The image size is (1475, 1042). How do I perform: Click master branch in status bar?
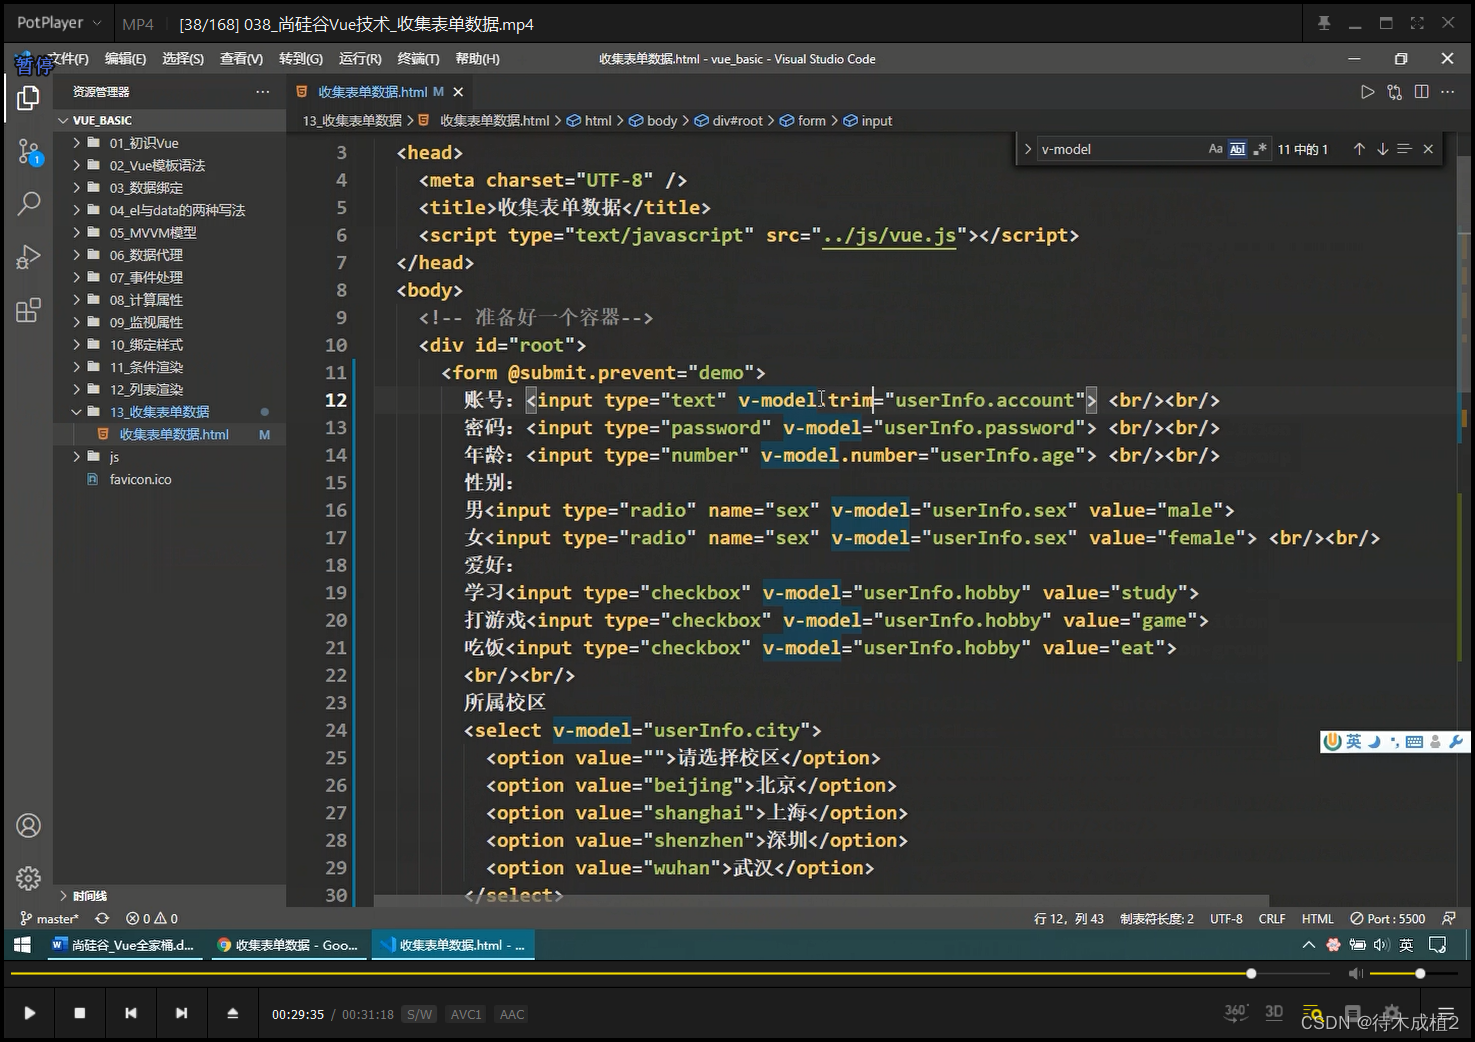click(49, 918)
